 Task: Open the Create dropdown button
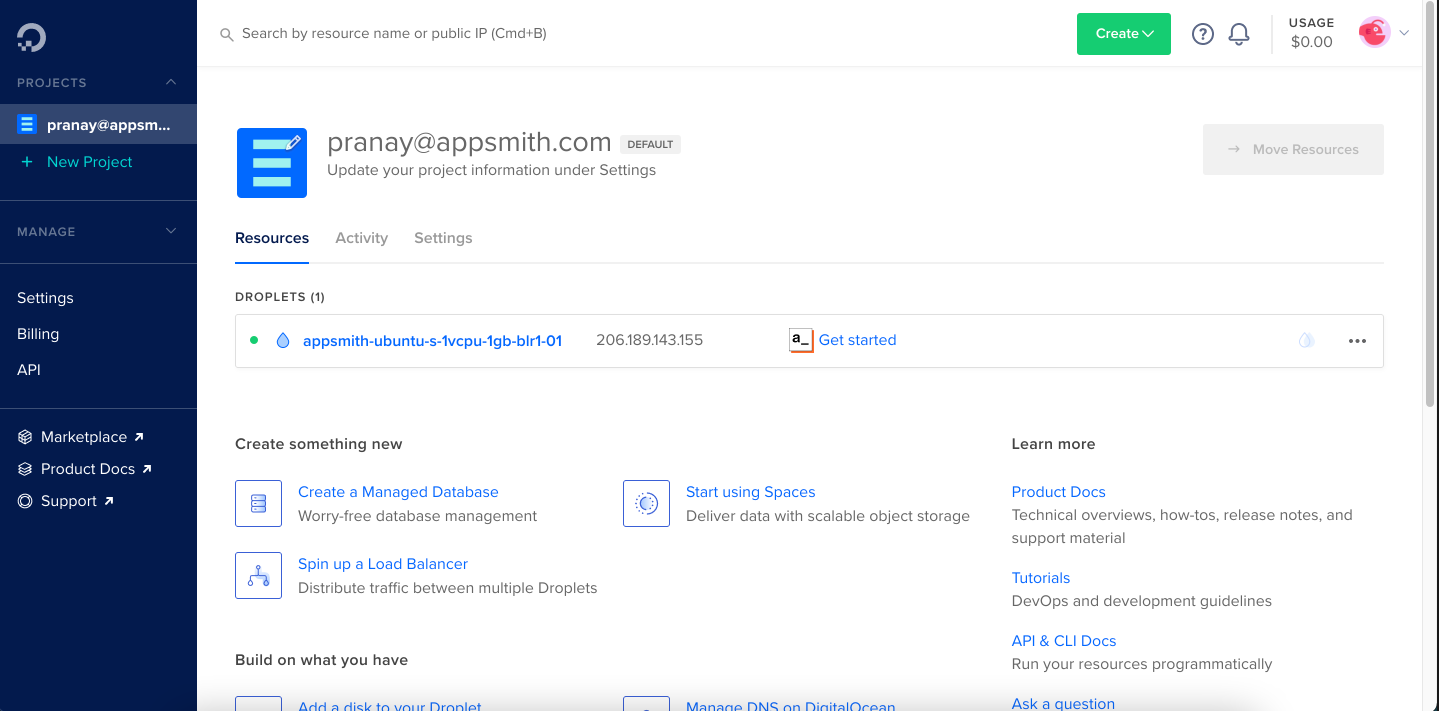point(1123,34)
